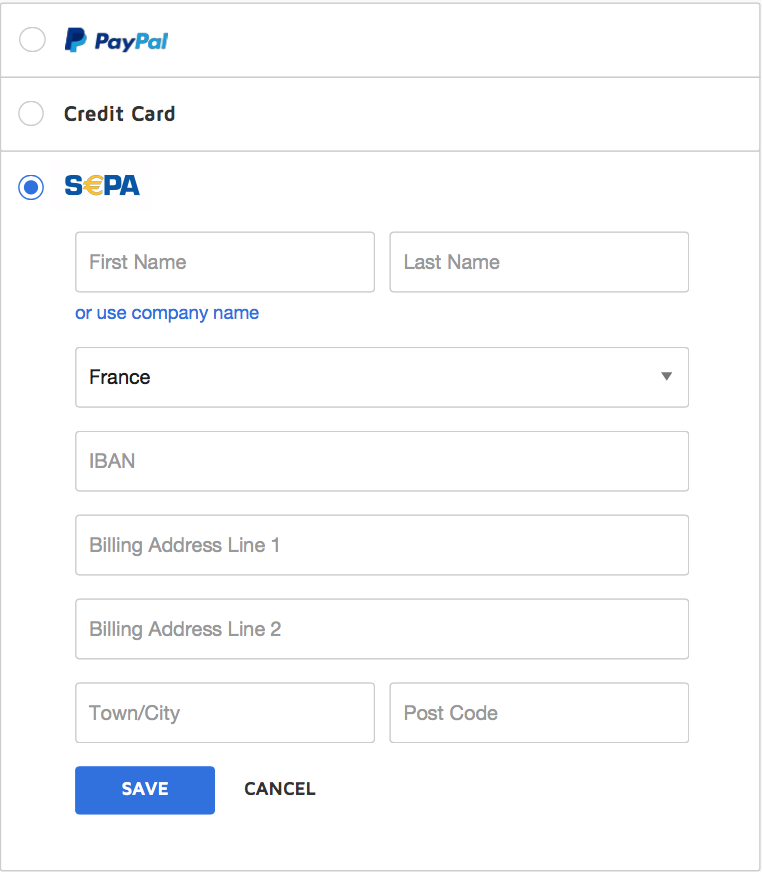The width and height of the screenshot is (762, 872).
Task: Open the country dropdown showing France
Action: (x=382, y=377)
